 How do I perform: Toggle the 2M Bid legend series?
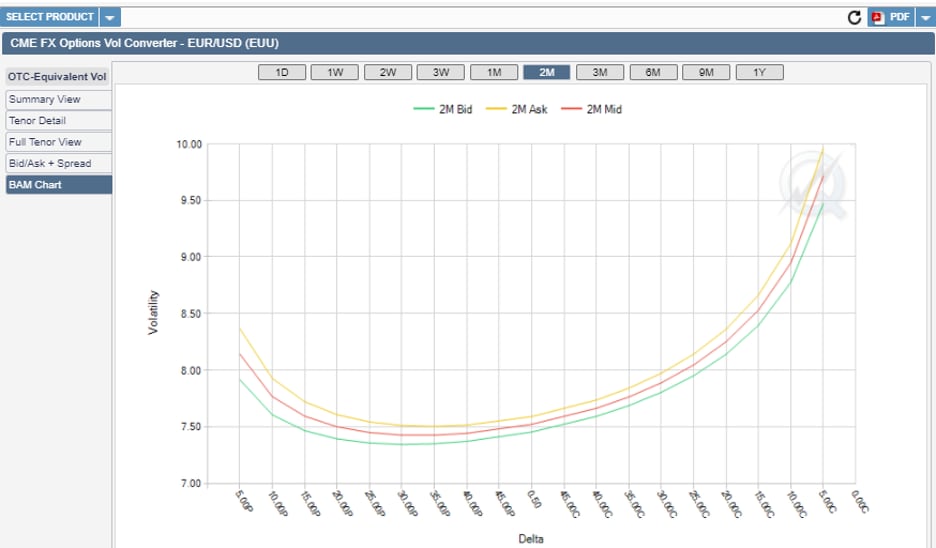(443, 109)
